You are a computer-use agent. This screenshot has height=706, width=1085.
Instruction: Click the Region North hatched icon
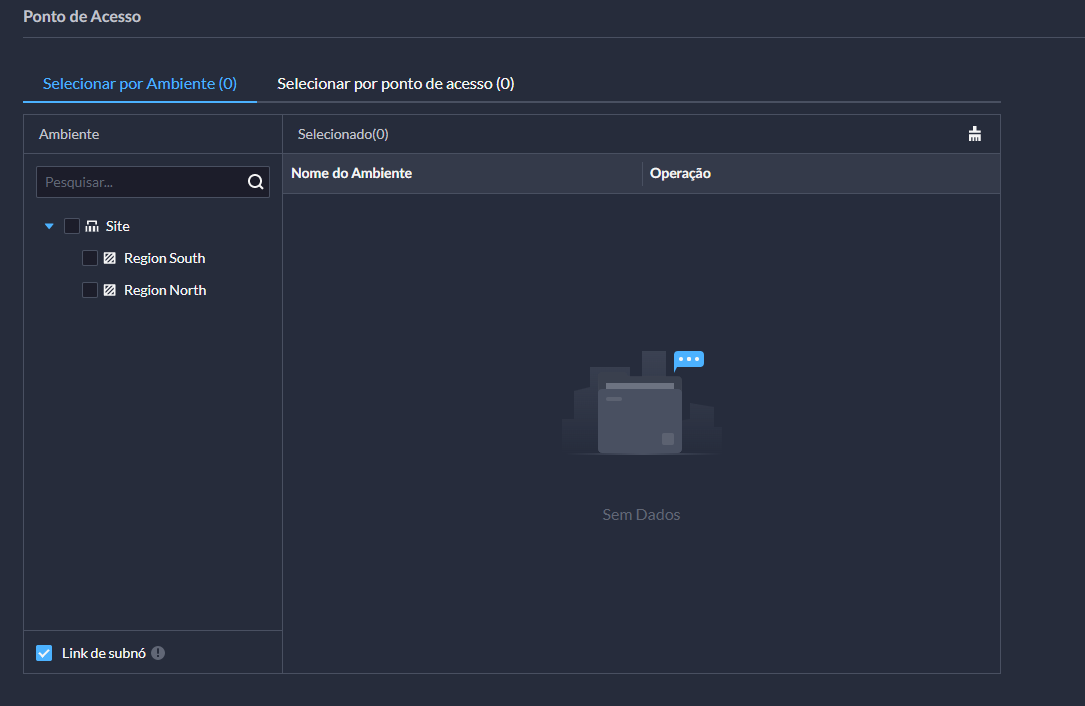coord(109,290)
